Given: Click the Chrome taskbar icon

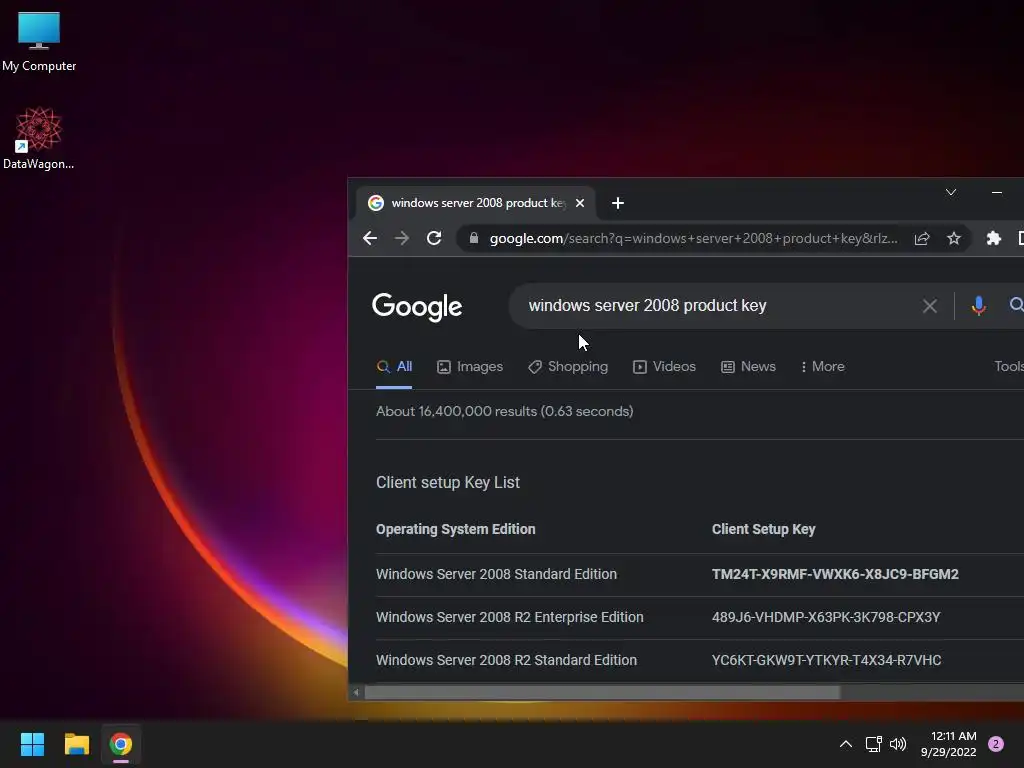Looking at the screenshot, I should point(121,744).
